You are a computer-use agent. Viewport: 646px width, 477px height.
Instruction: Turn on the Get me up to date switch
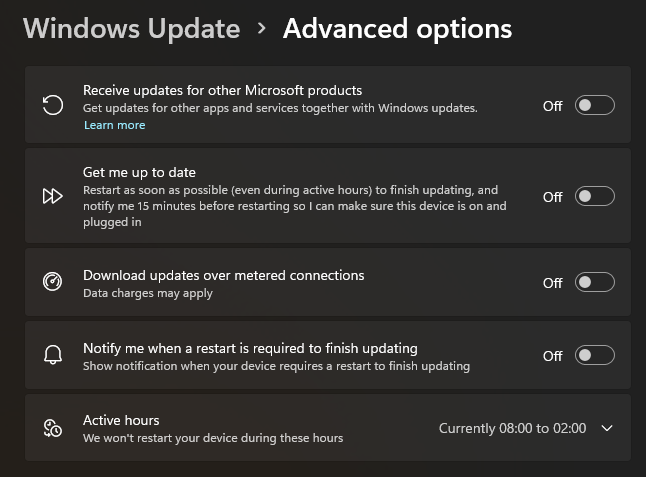click(595, 196)
